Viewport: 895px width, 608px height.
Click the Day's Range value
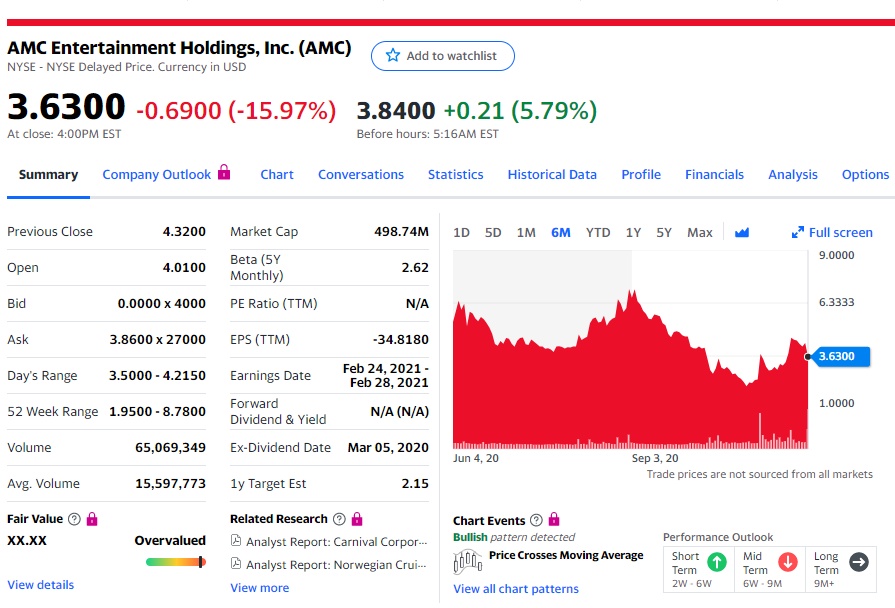tap(157, 375)
